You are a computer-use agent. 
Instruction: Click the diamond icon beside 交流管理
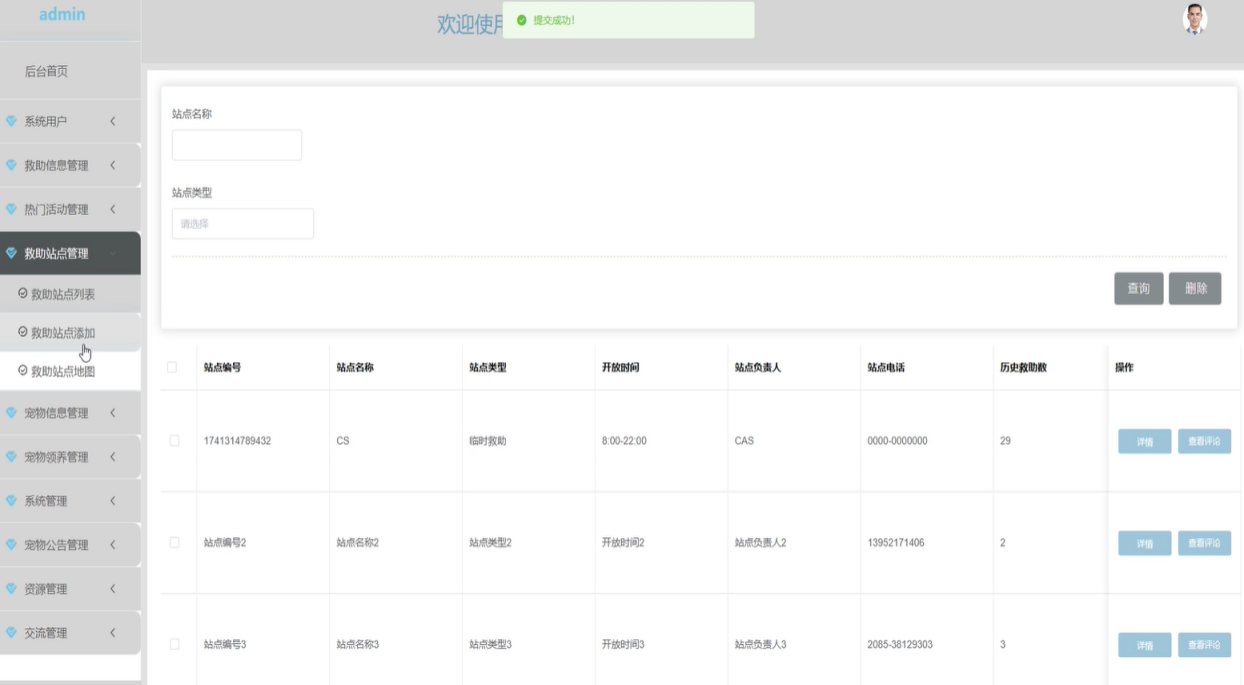pos(11,633)
